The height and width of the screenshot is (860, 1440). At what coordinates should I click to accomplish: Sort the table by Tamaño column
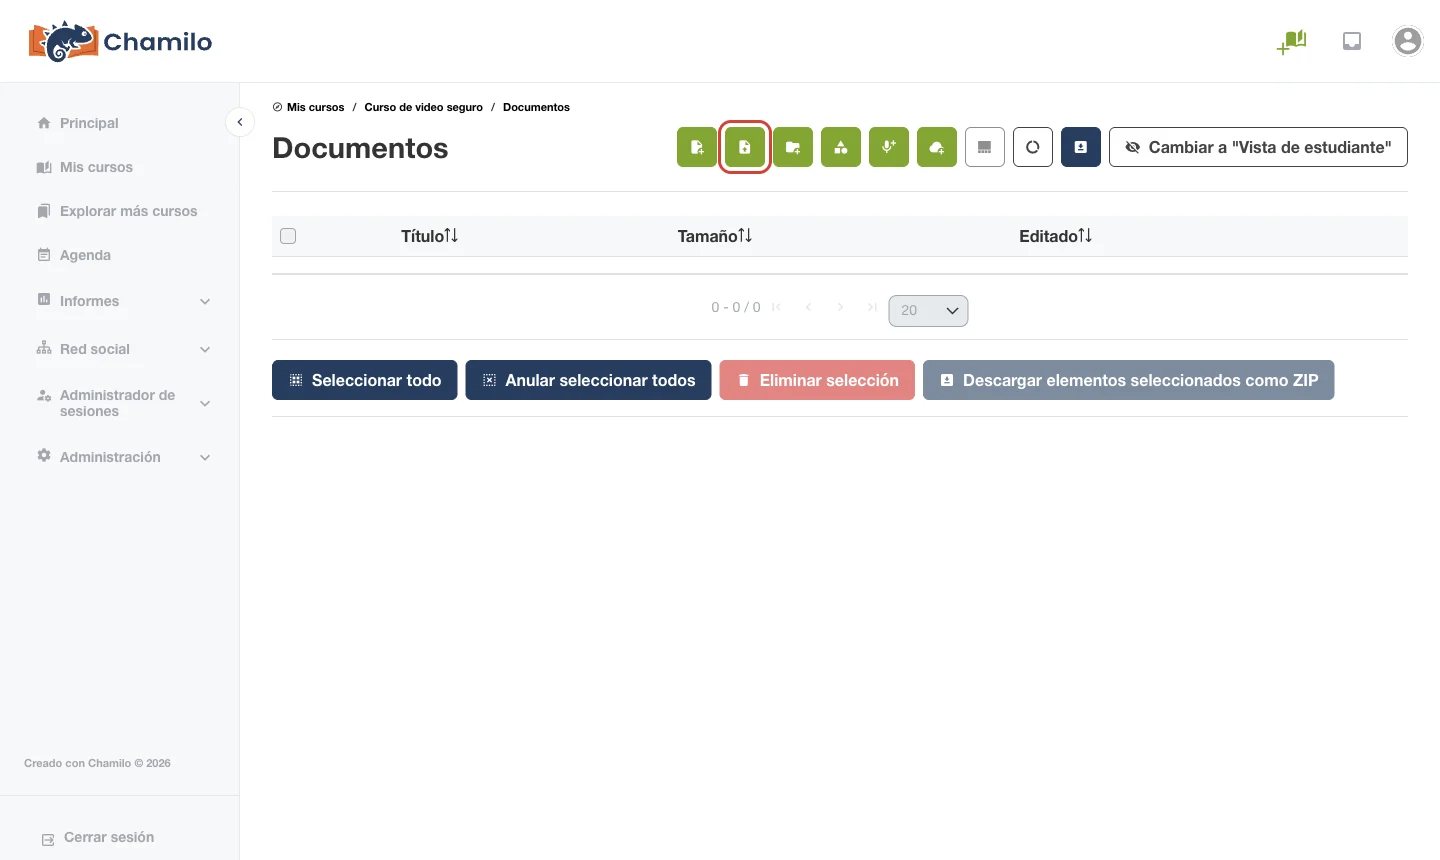coord(714,236)
